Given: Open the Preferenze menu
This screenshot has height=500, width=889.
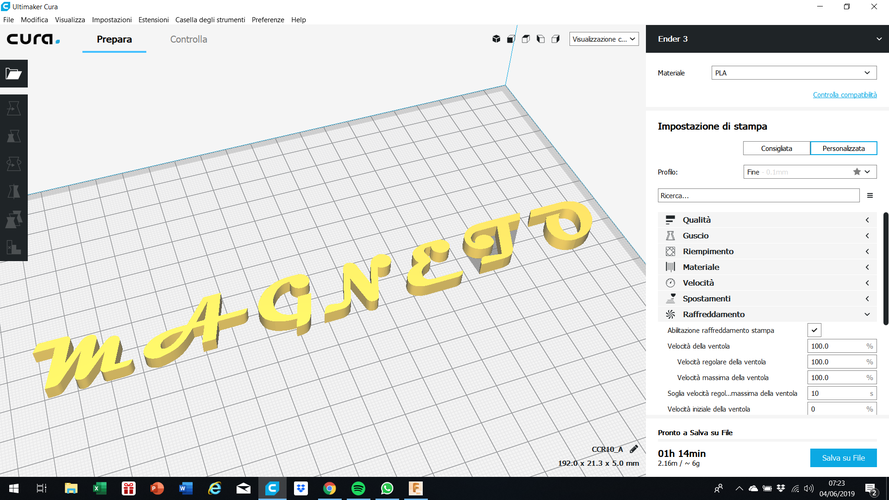Looking at the screenshot, I should coord(268,19).
